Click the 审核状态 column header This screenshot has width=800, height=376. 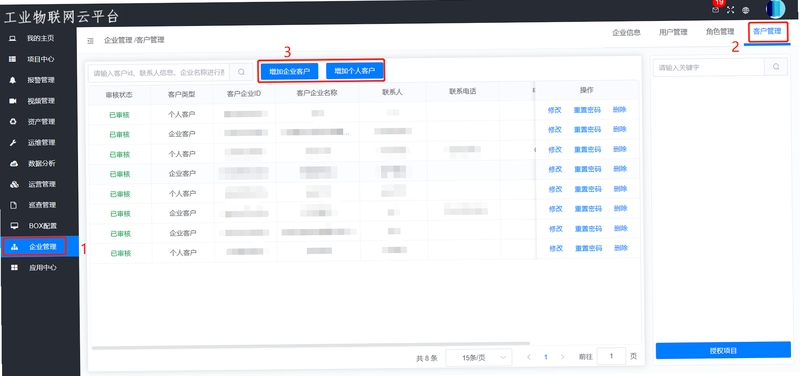click(119, 95)
